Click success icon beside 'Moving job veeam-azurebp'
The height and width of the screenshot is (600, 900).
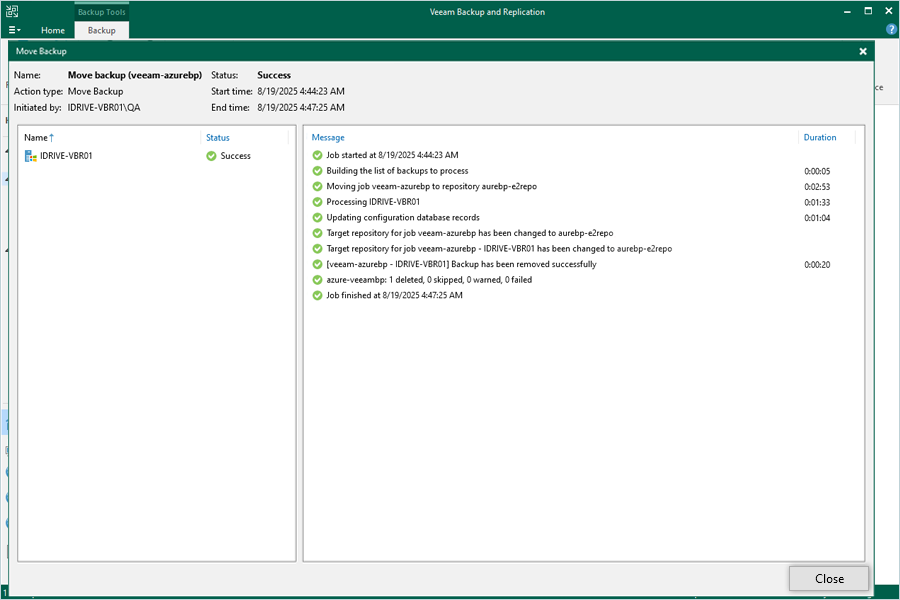pyautogui.click(x=317, y=186)
